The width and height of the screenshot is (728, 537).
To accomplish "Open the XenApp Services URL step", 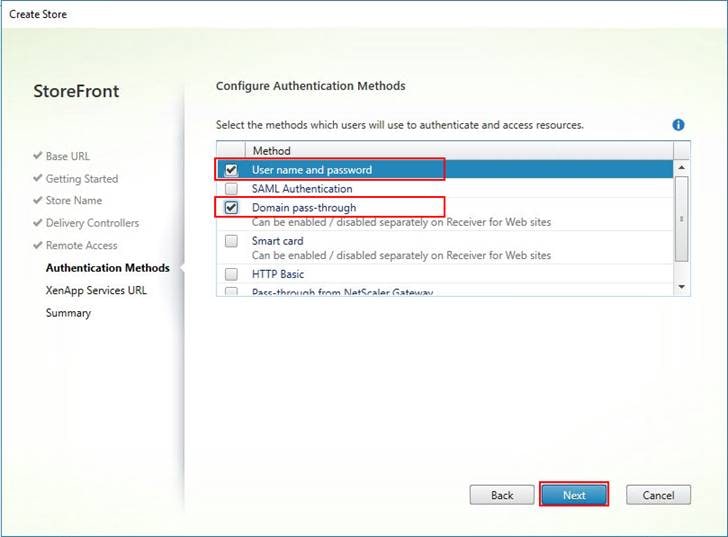I will (96, 291).
